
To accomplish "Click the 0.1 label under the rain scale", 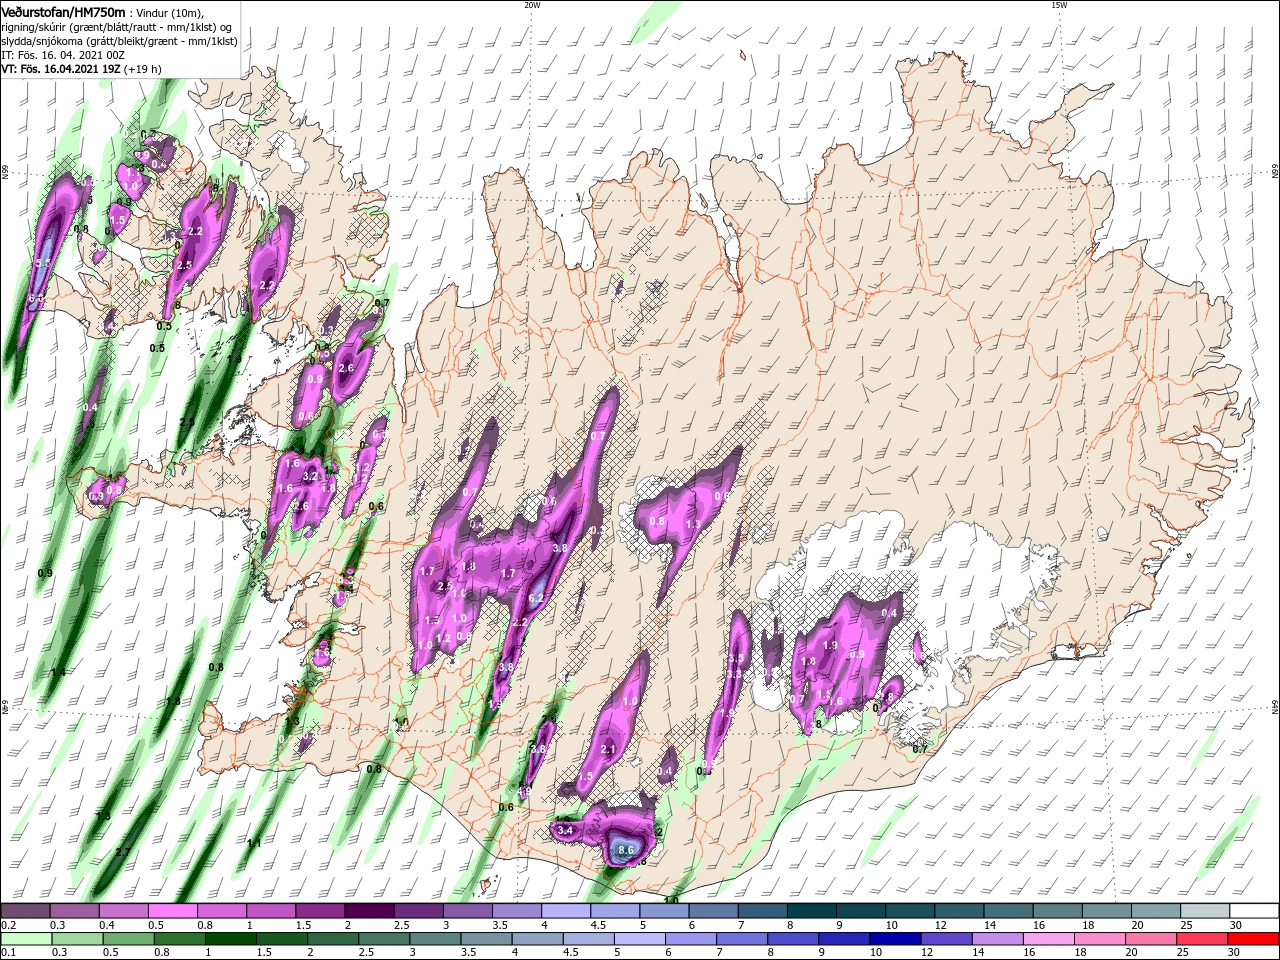I will 8,953.
